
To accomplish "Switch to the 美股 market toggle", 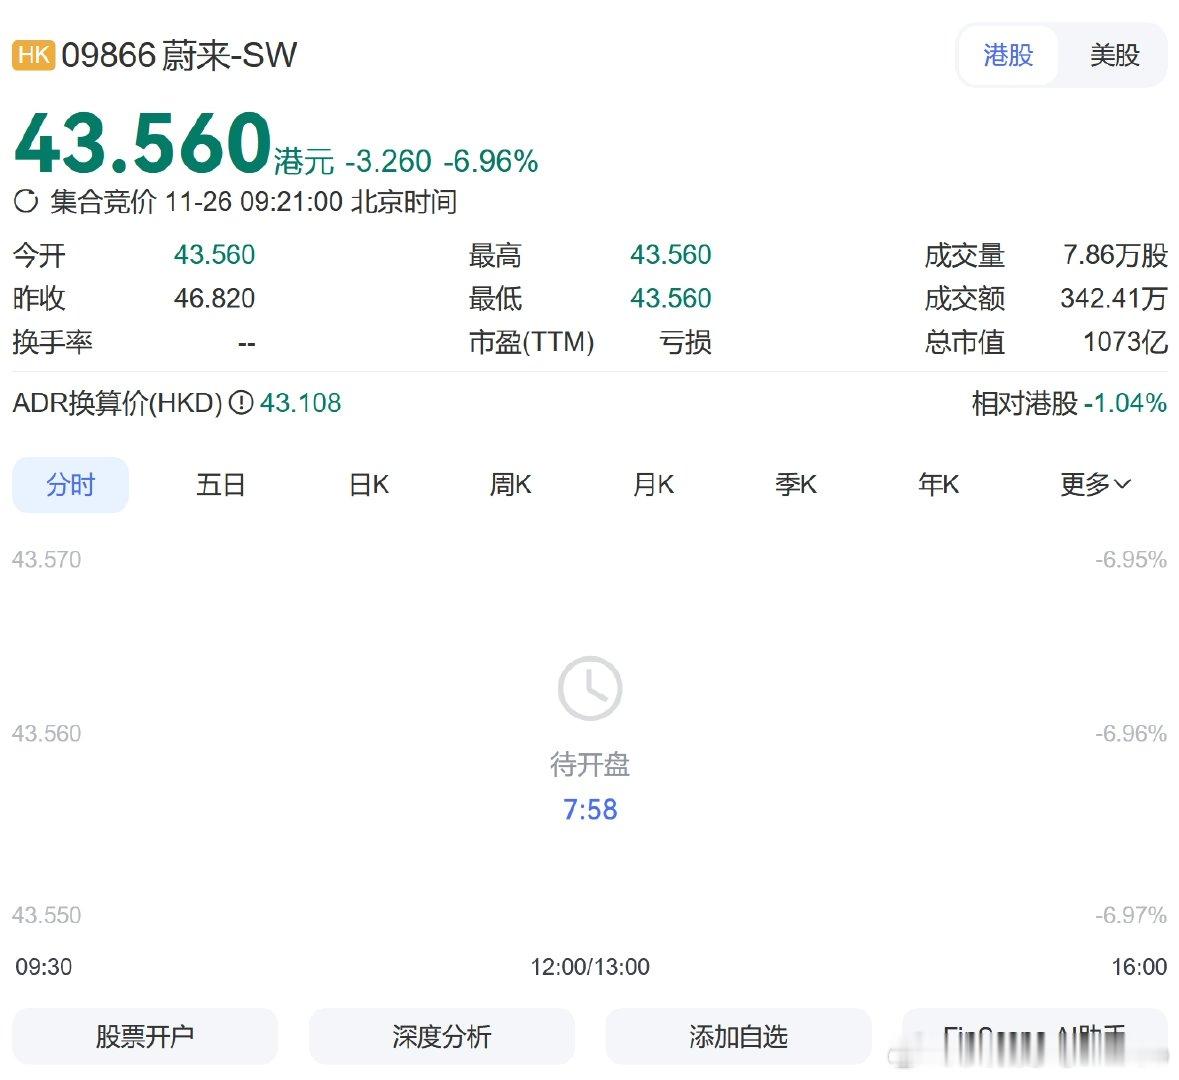I will pos(1114,56).
